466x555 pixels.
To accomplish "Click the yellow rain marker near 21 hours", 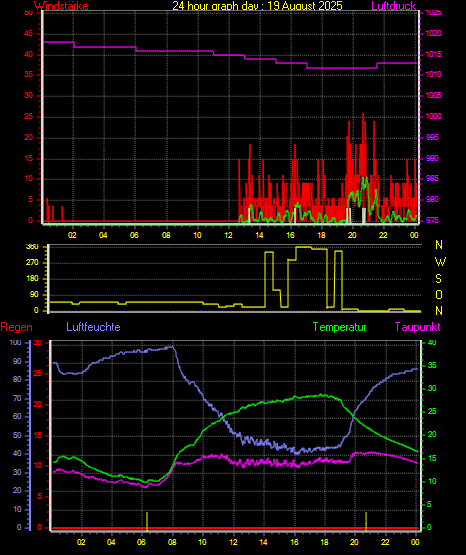I will pyautogui.click(x=366, y=521).
